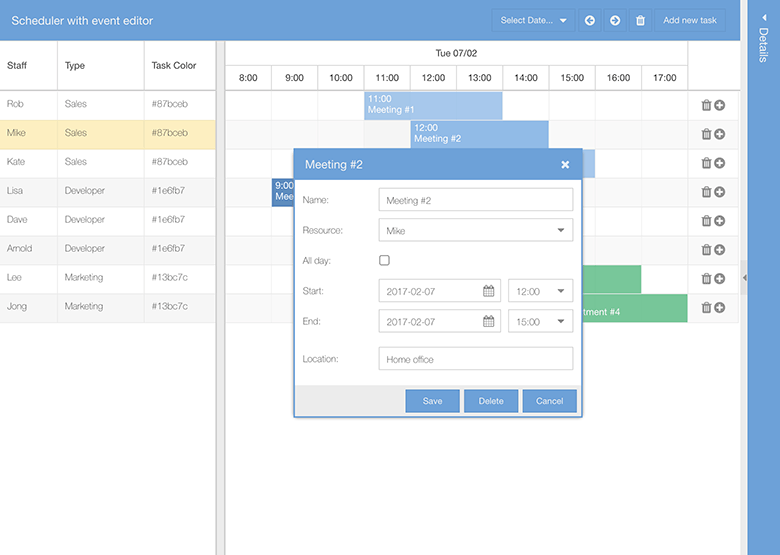Click the Name input field

point(476,200)
